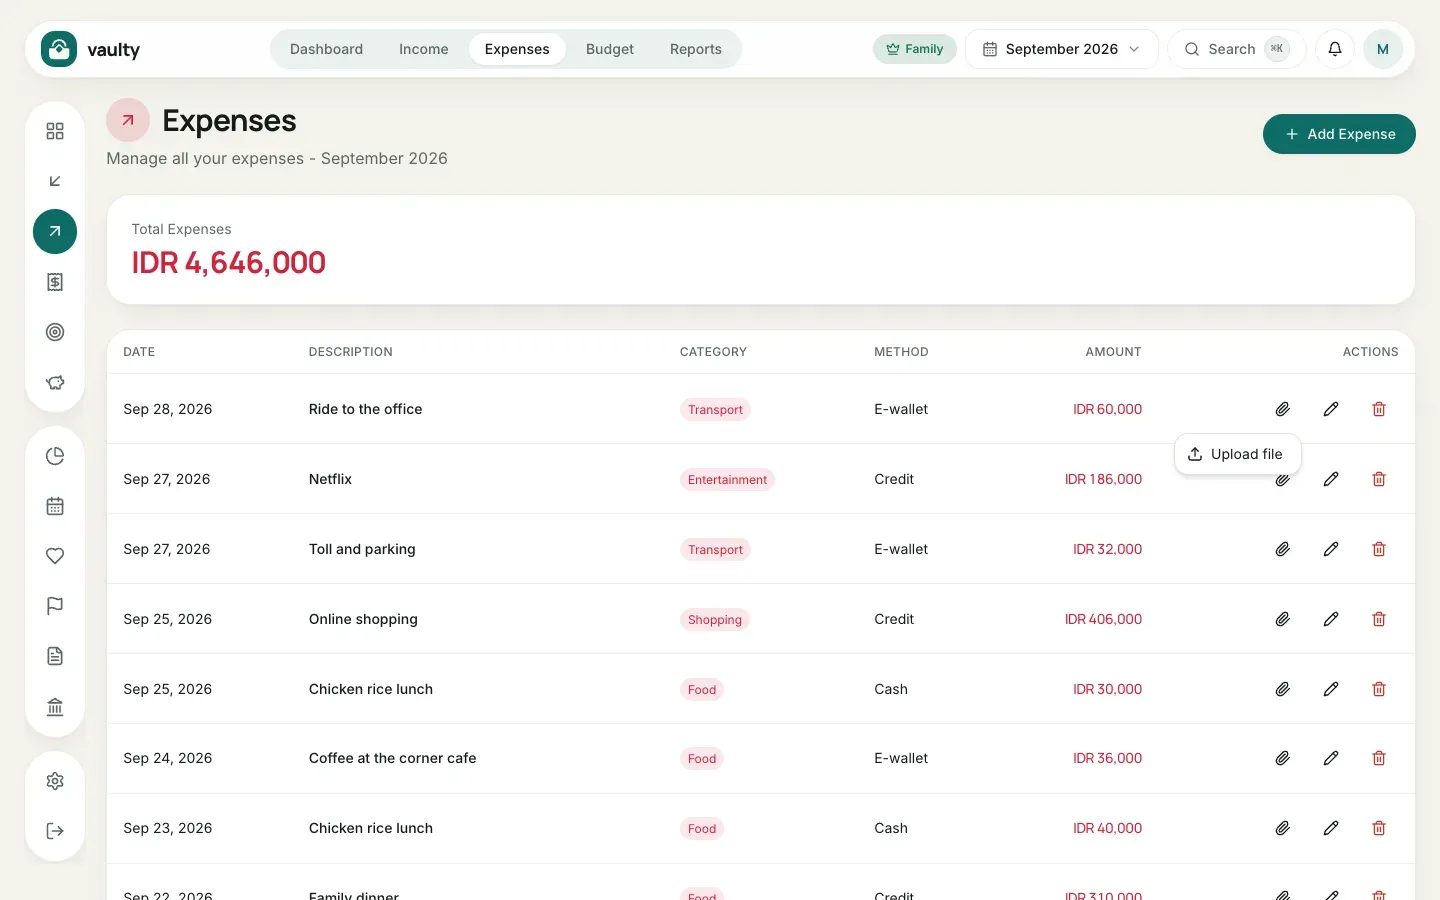Click the logout icon in sidebar
This screenshot has height=900, width=1440.
coord(55,831)
